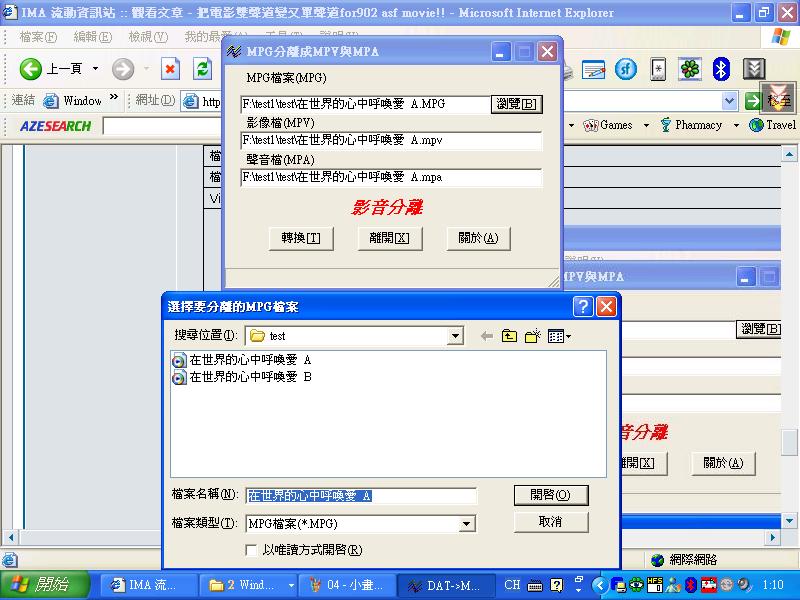The height and width of the screenshot is (600, 800).
Task: Open the 檢視 menu in Internet Explorer
Action: pyautogui.click(x=147, y=37)
